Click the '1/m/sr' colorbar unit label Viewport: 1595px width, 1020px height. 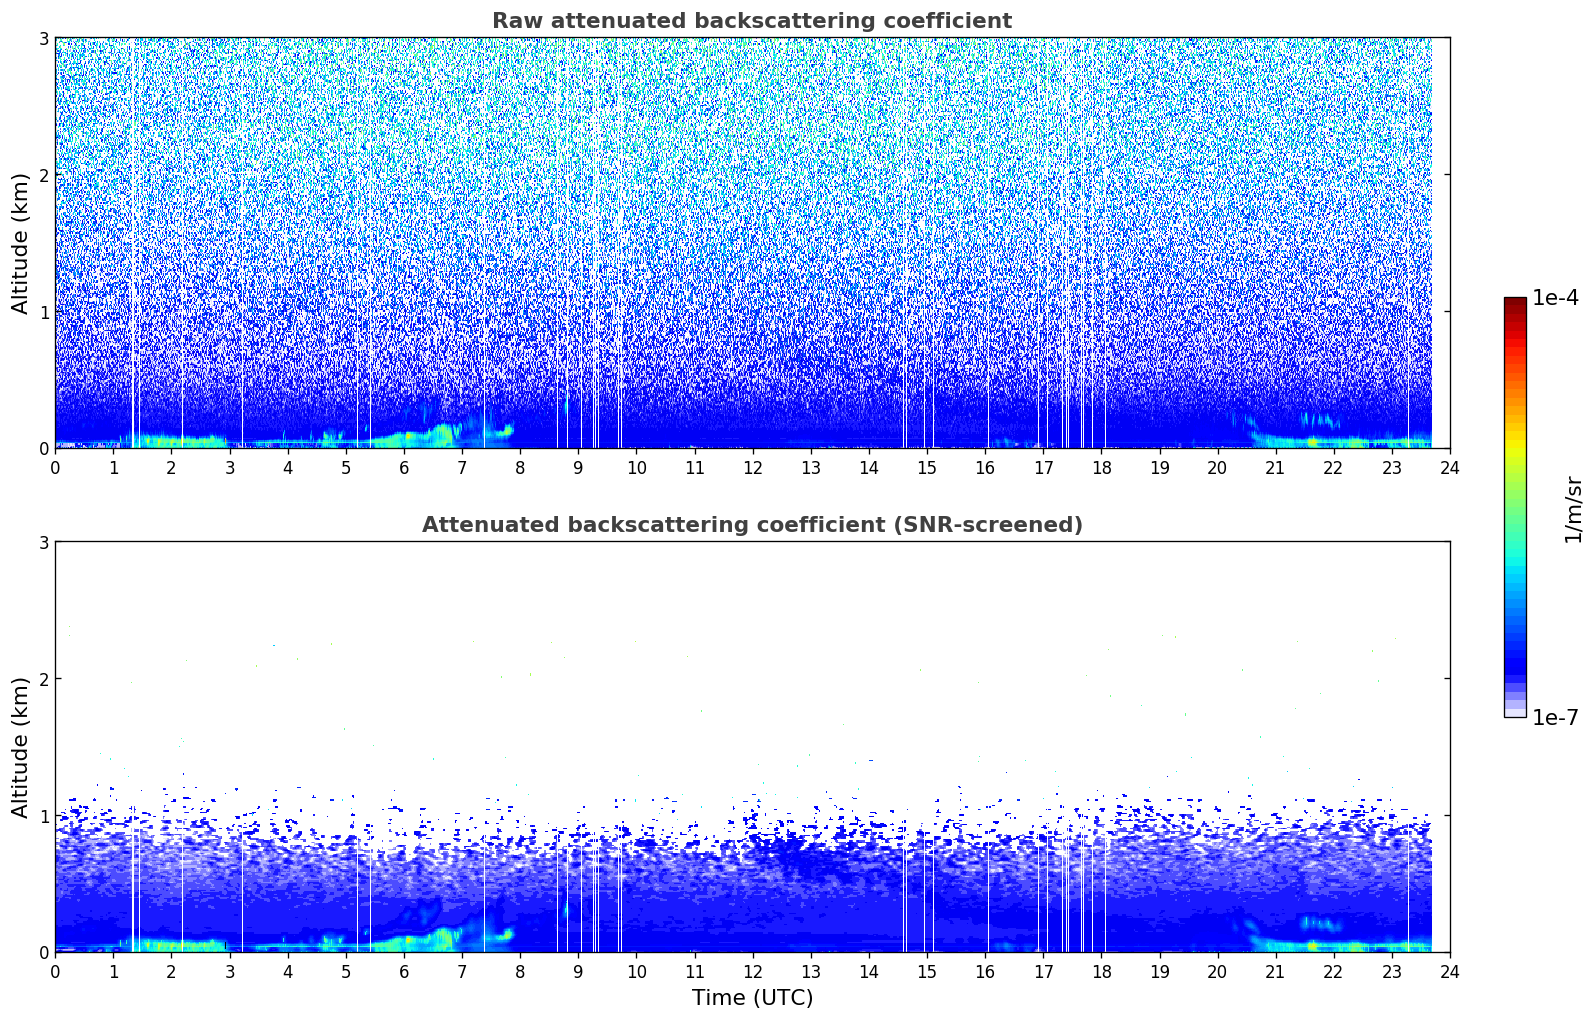pyautogui.click(x=1573, y=509)
